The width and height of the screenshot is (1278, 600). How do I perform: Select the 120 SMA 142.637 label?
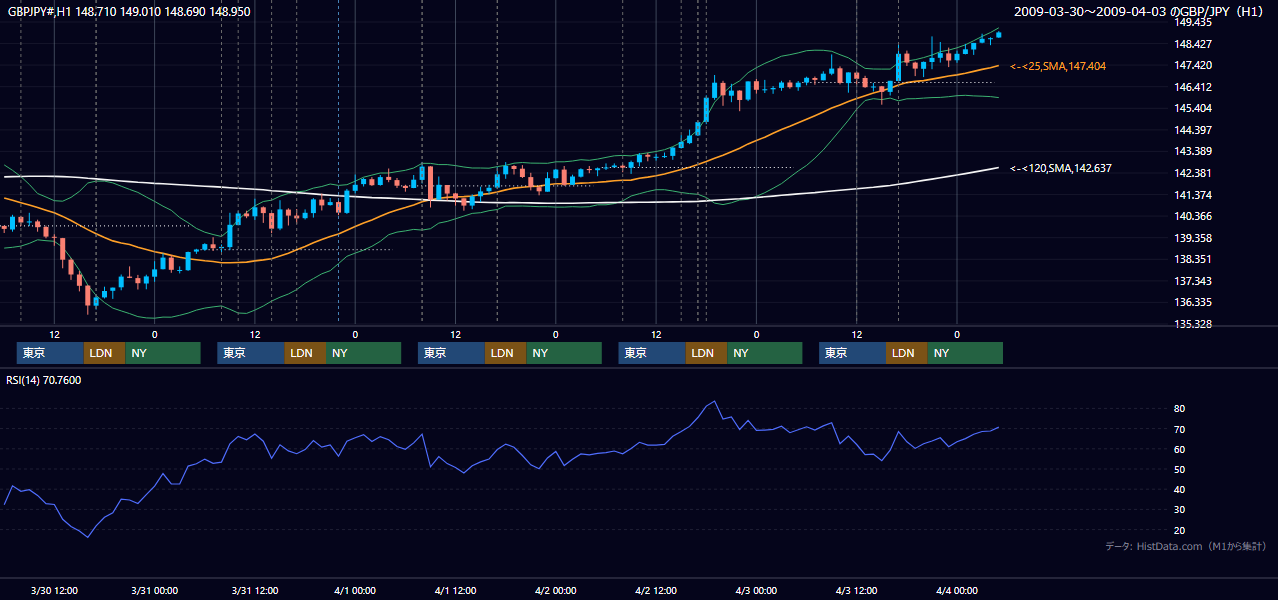pos(1061,168)
